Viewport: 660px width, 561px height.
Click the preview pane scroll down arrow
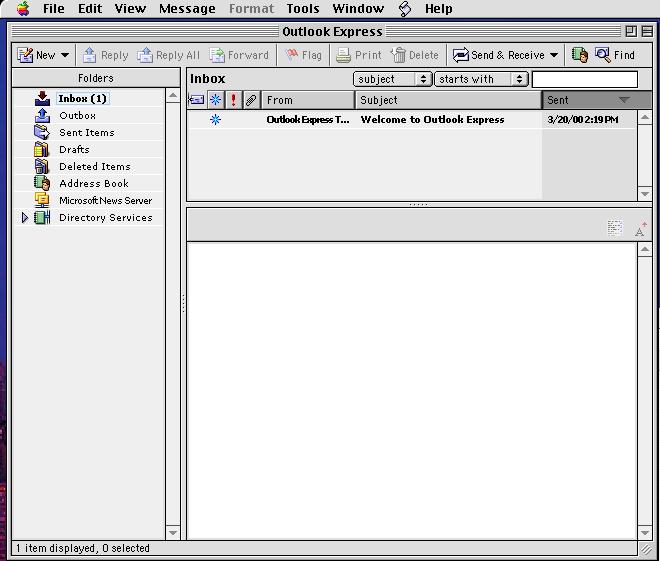645,532
